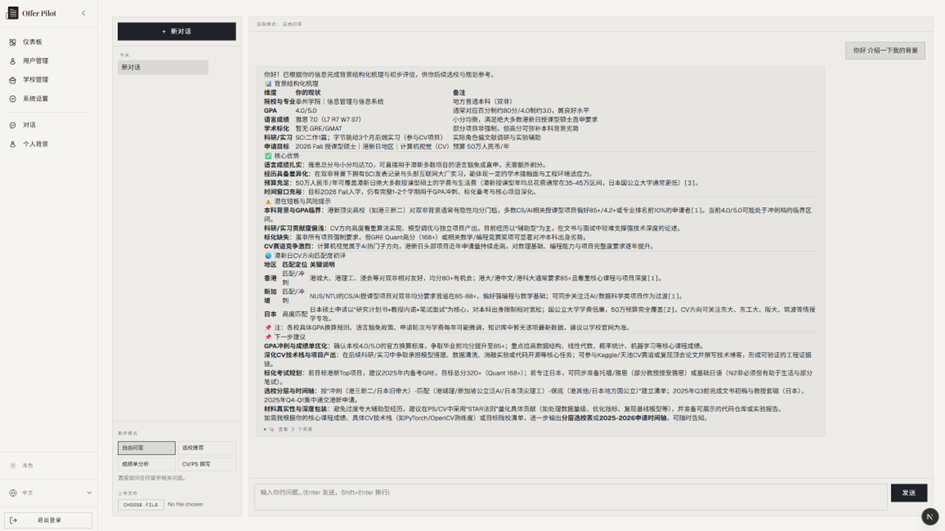Image resolution: width=945 pixels, height=531 pixels.
Task: Go to 学校管理 school management
Action: tap(48, 80)
